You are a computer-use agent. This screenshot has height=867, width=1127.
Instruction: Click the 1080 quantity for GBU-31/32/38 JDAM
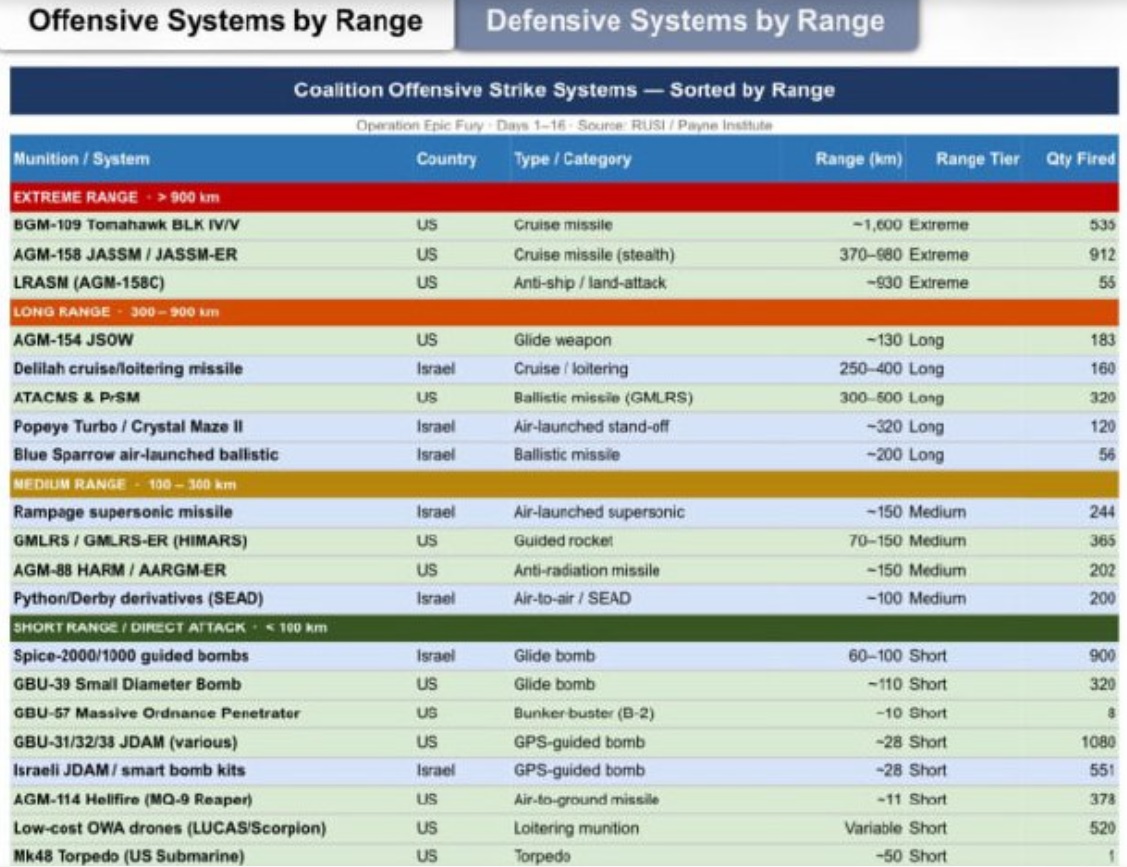click(1098, 742)
